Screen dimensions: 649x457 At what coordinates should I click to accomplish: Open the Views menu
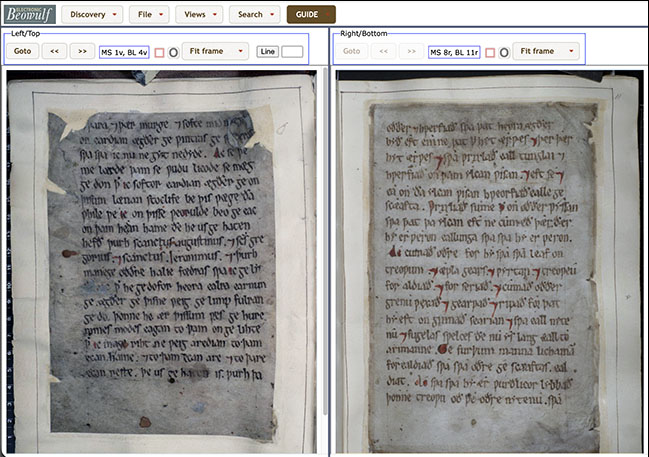(x=199, y=14)
